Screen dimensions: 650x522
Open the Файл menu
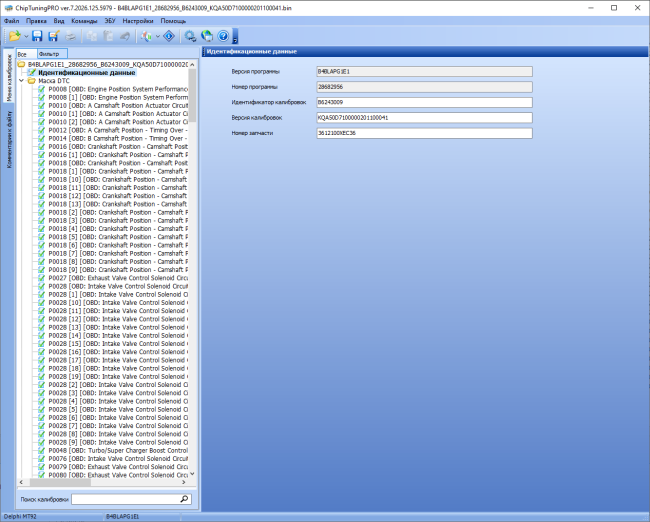[x=12, y=21]
